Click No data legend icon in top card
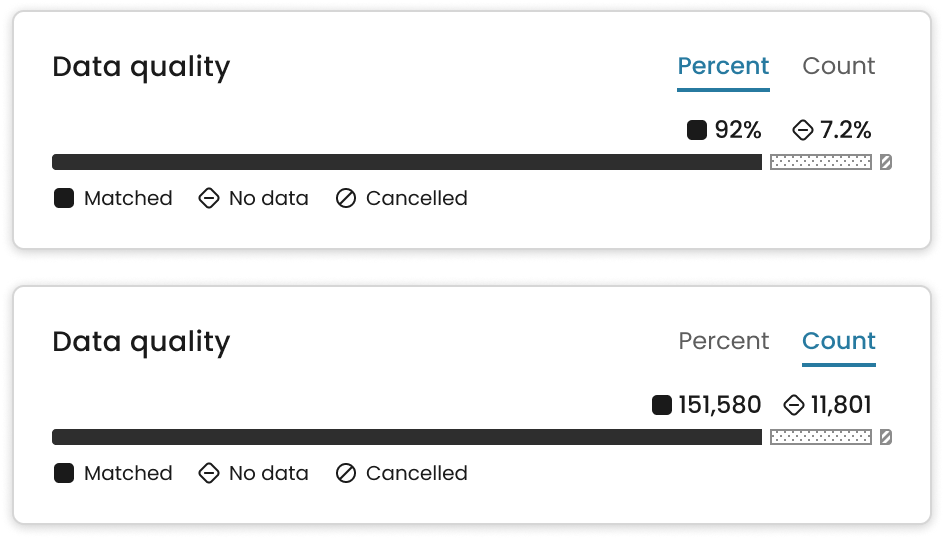Screen dimensions: 944x539 pos(208,198)
